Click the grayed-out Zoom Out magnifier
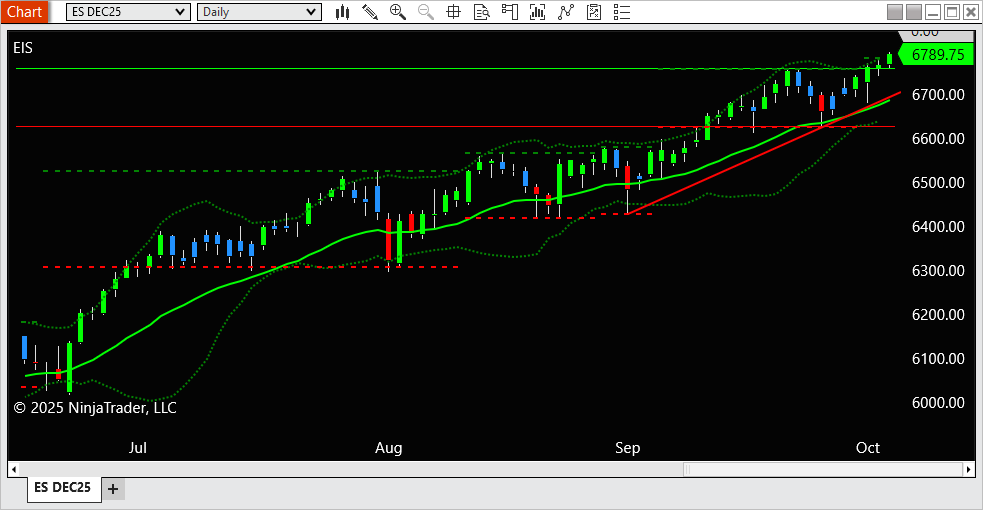Viewport: 983px width, 510px height. point(426,12)
